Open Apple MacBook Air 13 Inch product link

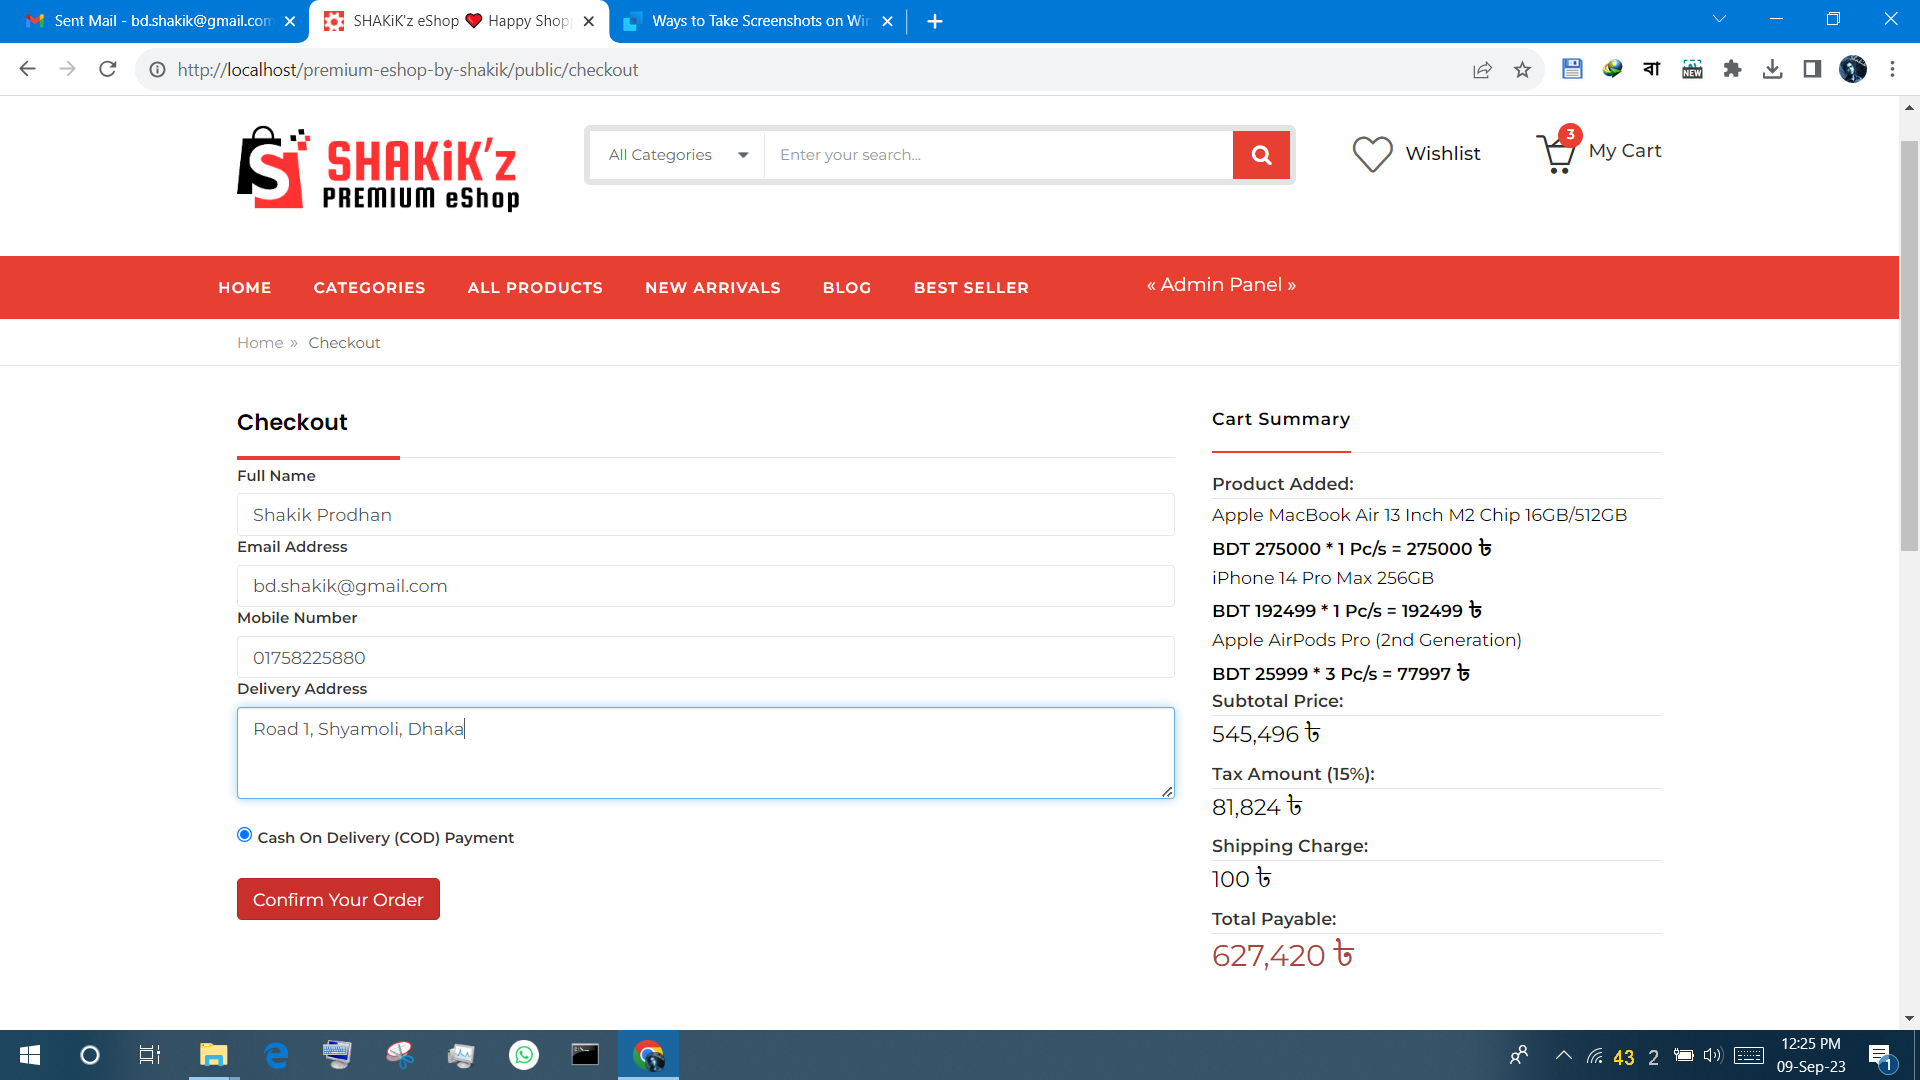[x=1419, y=515]
